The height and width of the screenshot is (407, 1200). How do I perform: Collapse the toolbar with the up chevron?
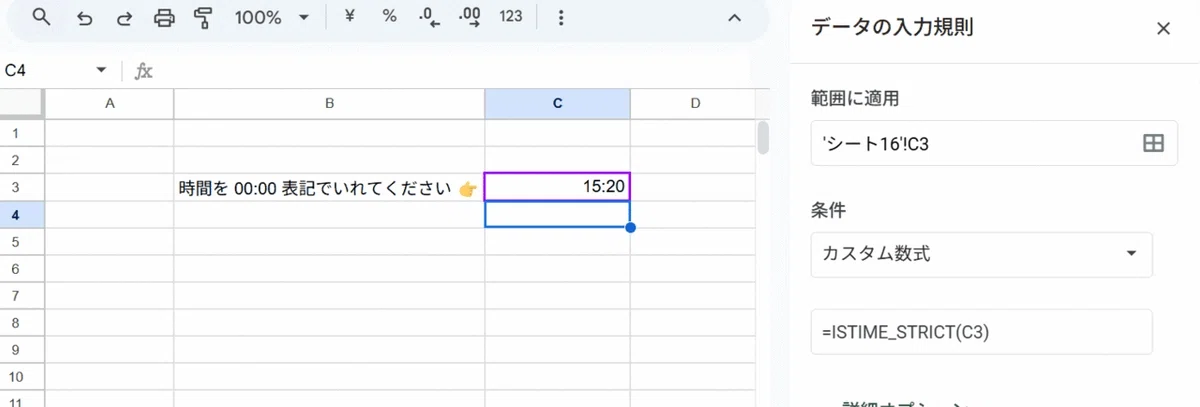pyautogui.click(x=734, y=18)
